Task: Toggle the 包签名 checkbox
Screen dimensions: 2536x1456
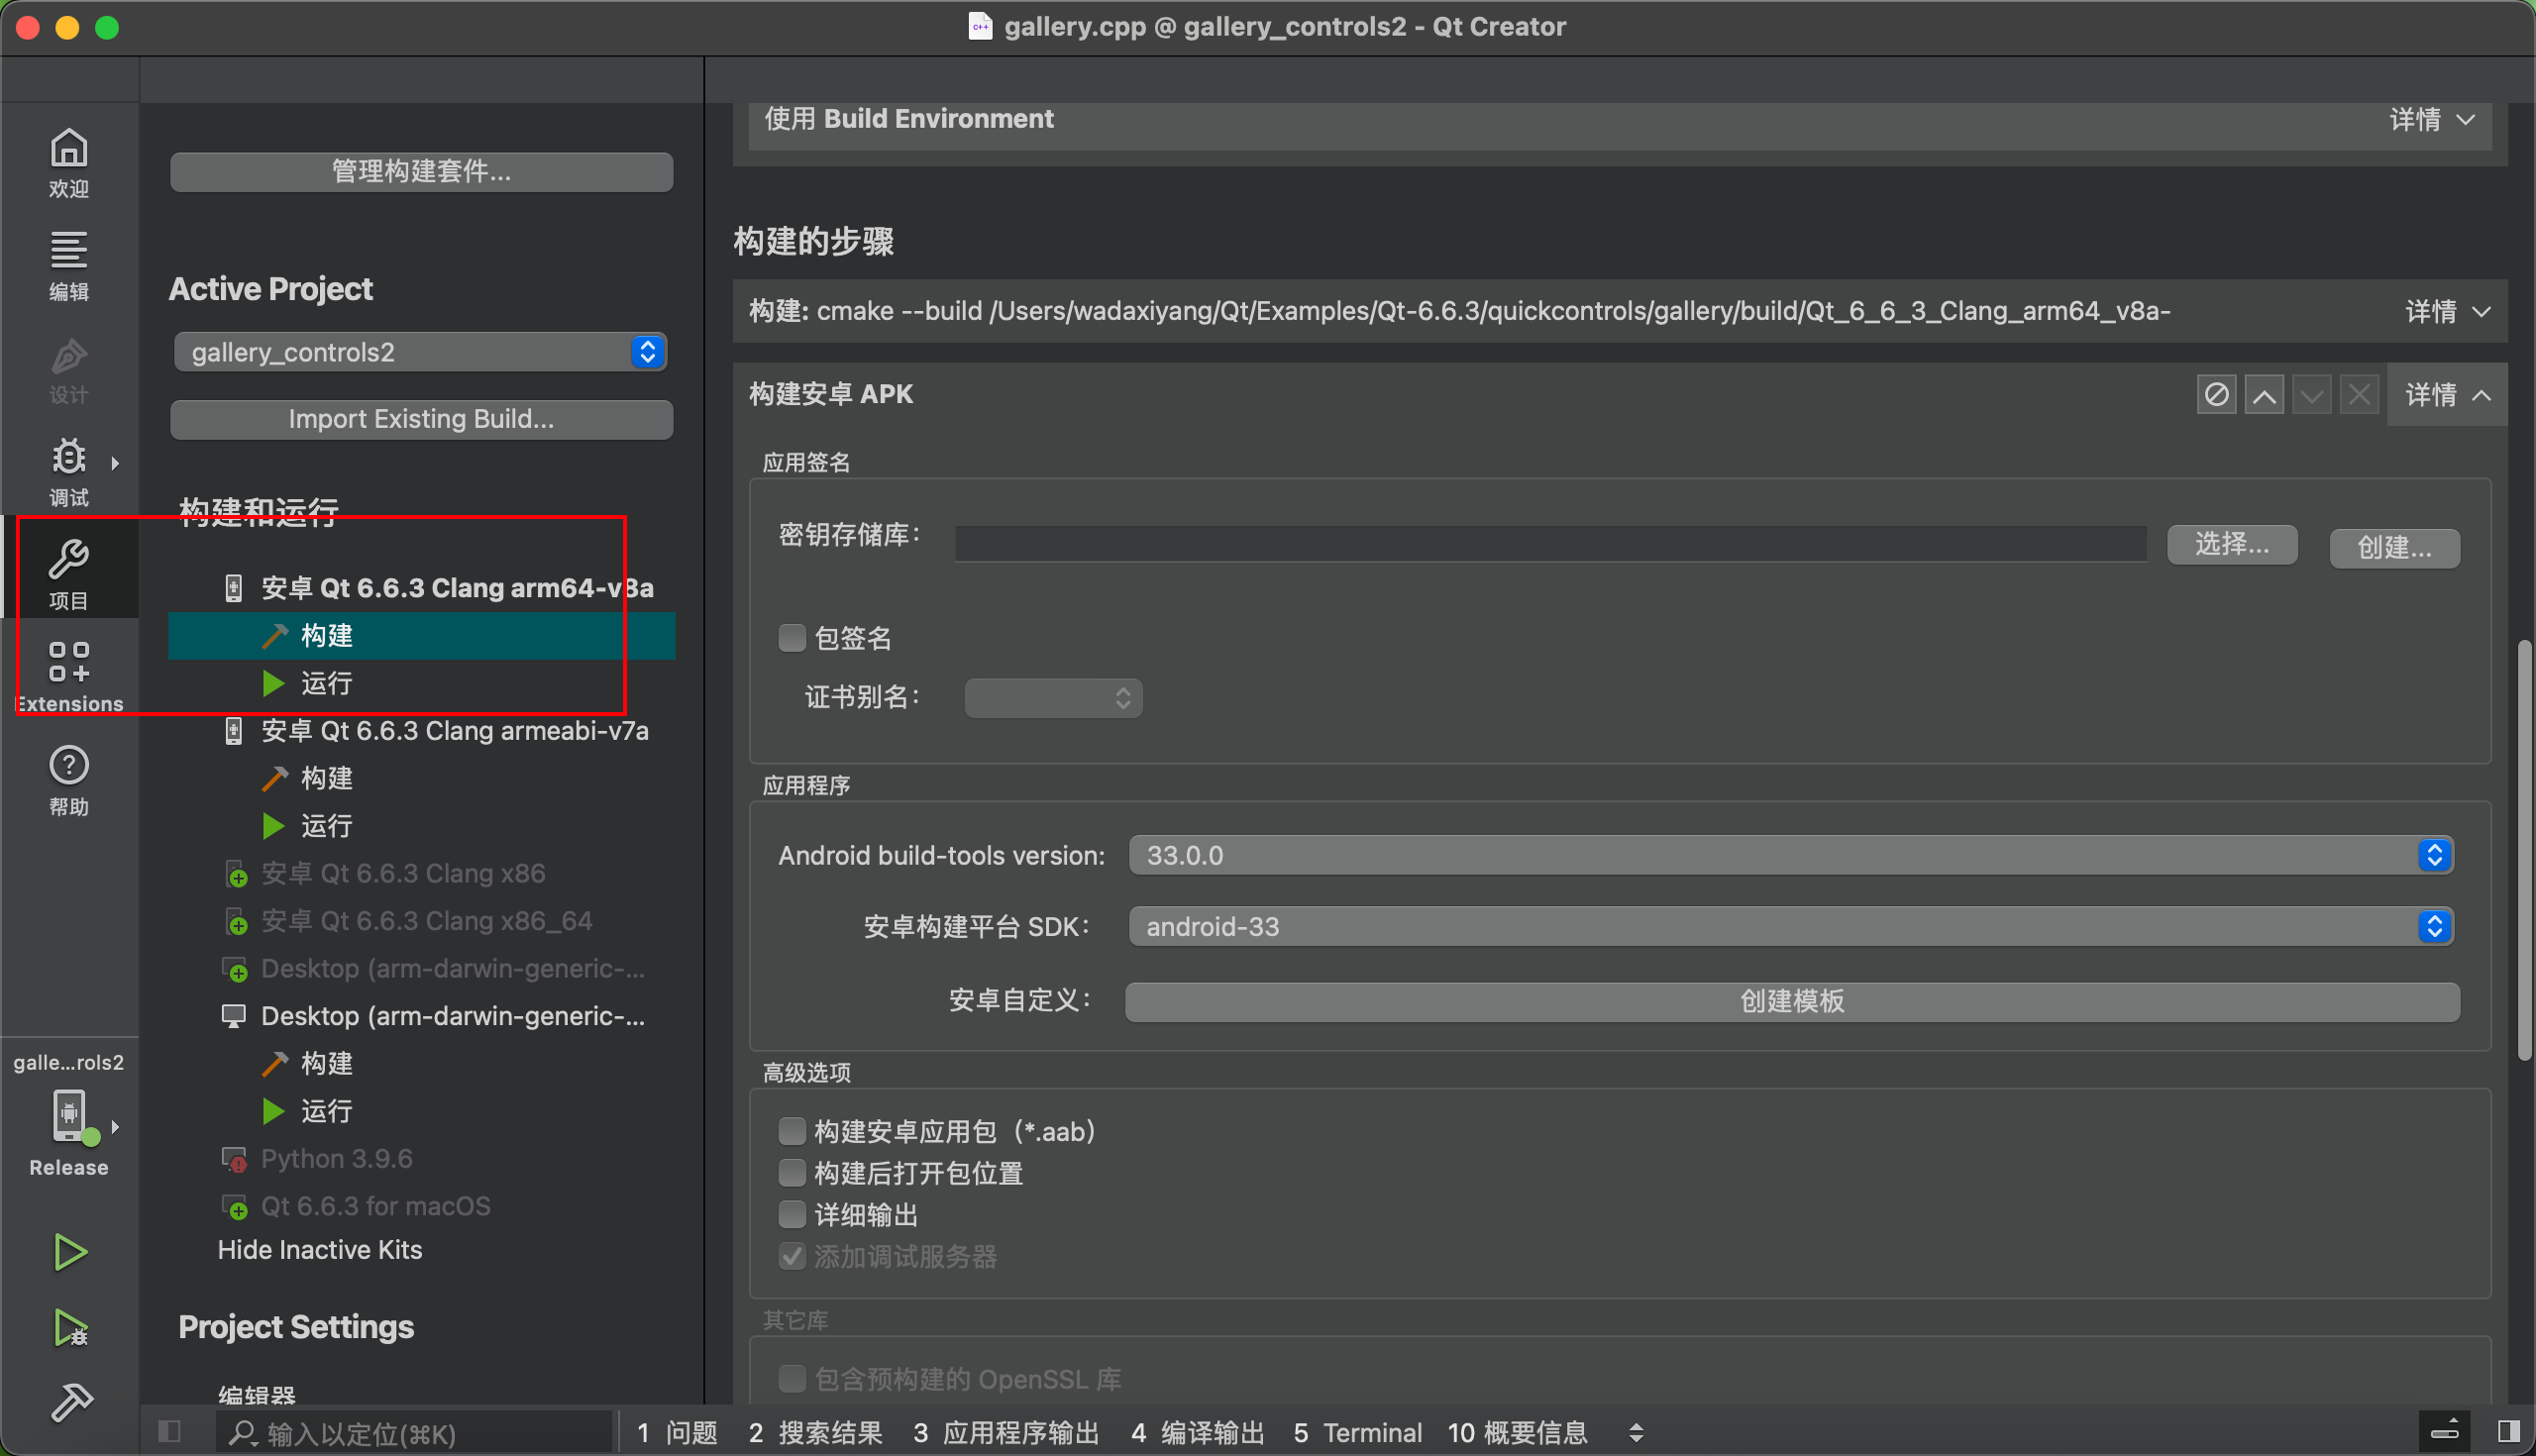Action: point(791,637)
